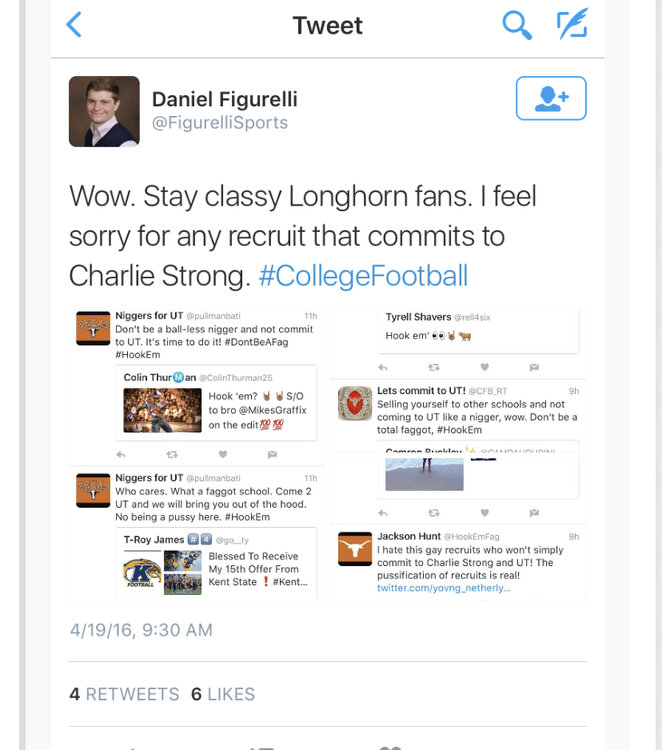View the 4 Retweets list

click(x=124, y=693)
